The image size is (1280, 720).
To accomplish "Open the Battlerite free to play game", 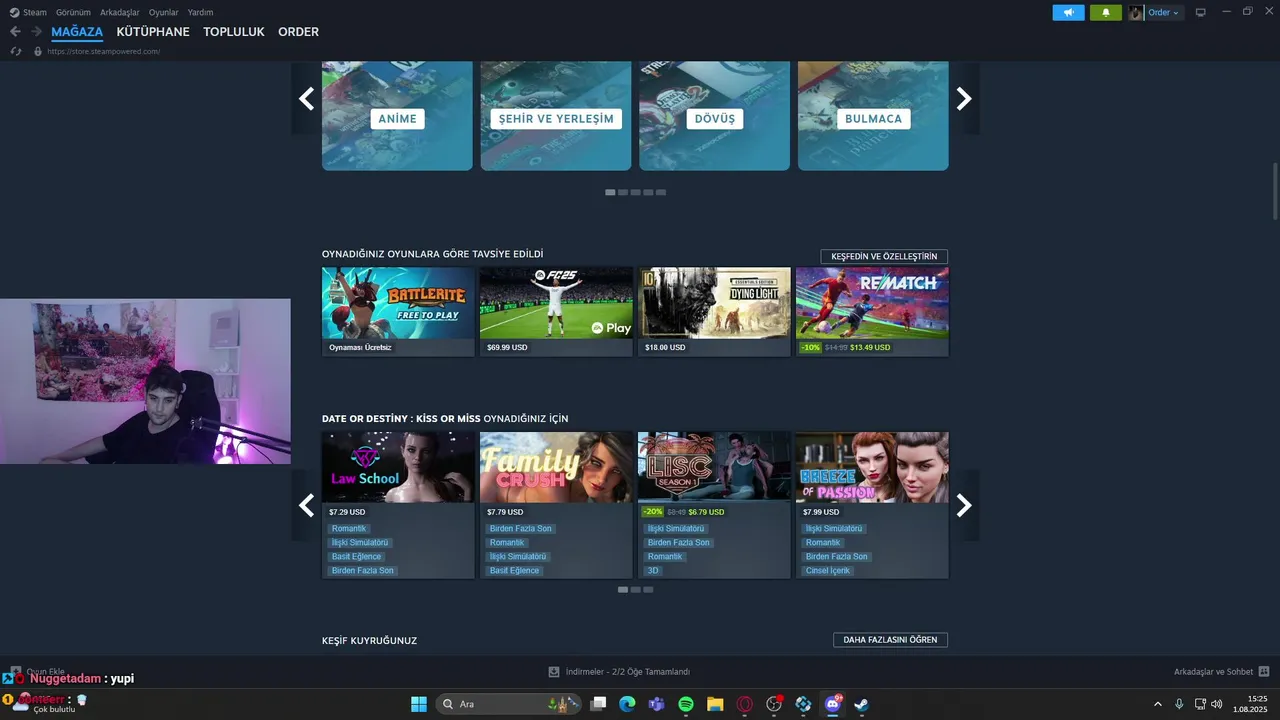I will tap(398, 311).
